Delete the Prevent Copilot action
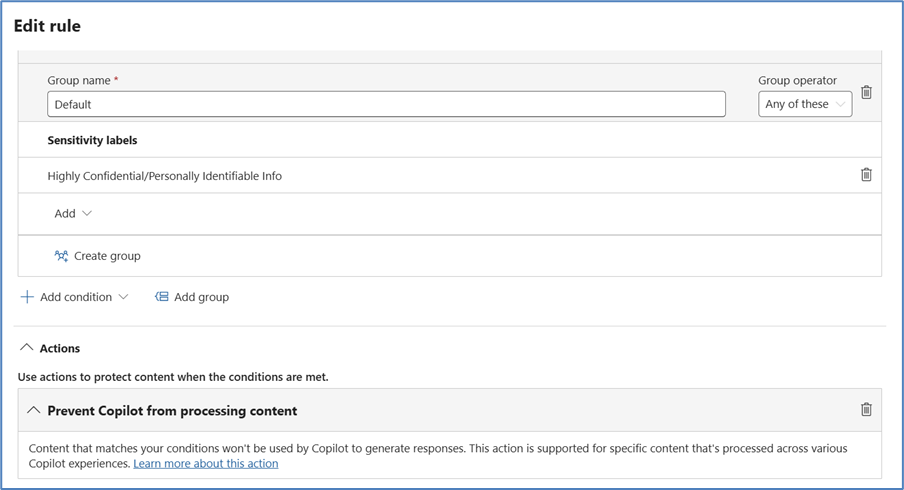 point(866,410)
